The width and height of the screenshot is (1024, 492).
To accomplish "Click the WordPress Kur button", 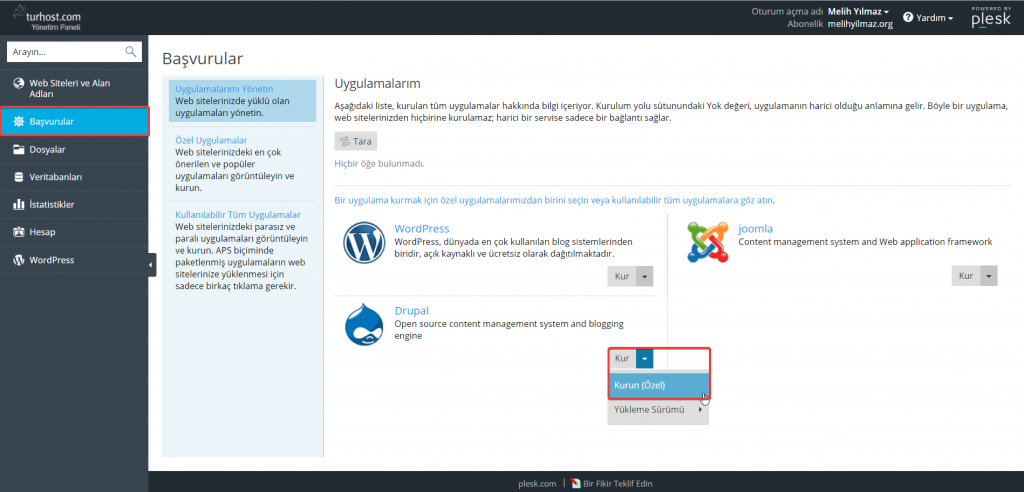I will (621, 277).
